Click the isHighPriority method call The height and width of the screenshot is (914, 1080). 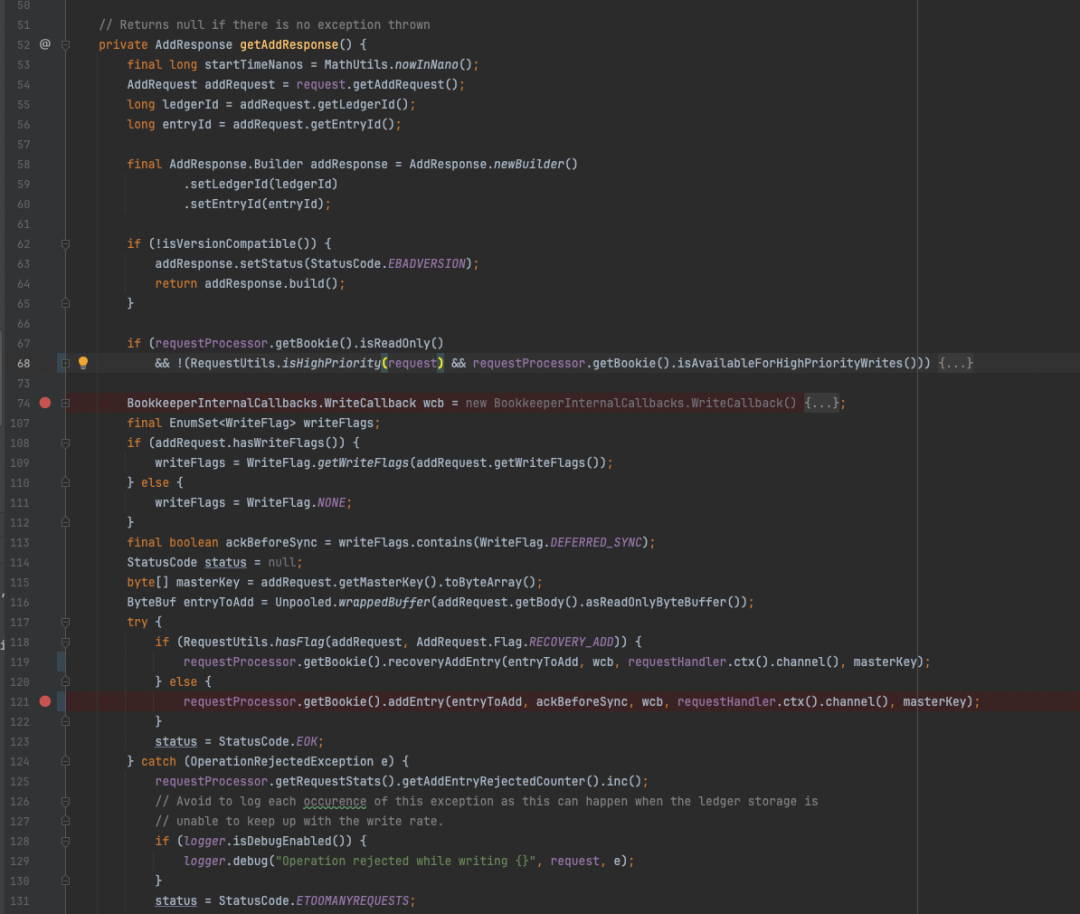pos(331,363)
